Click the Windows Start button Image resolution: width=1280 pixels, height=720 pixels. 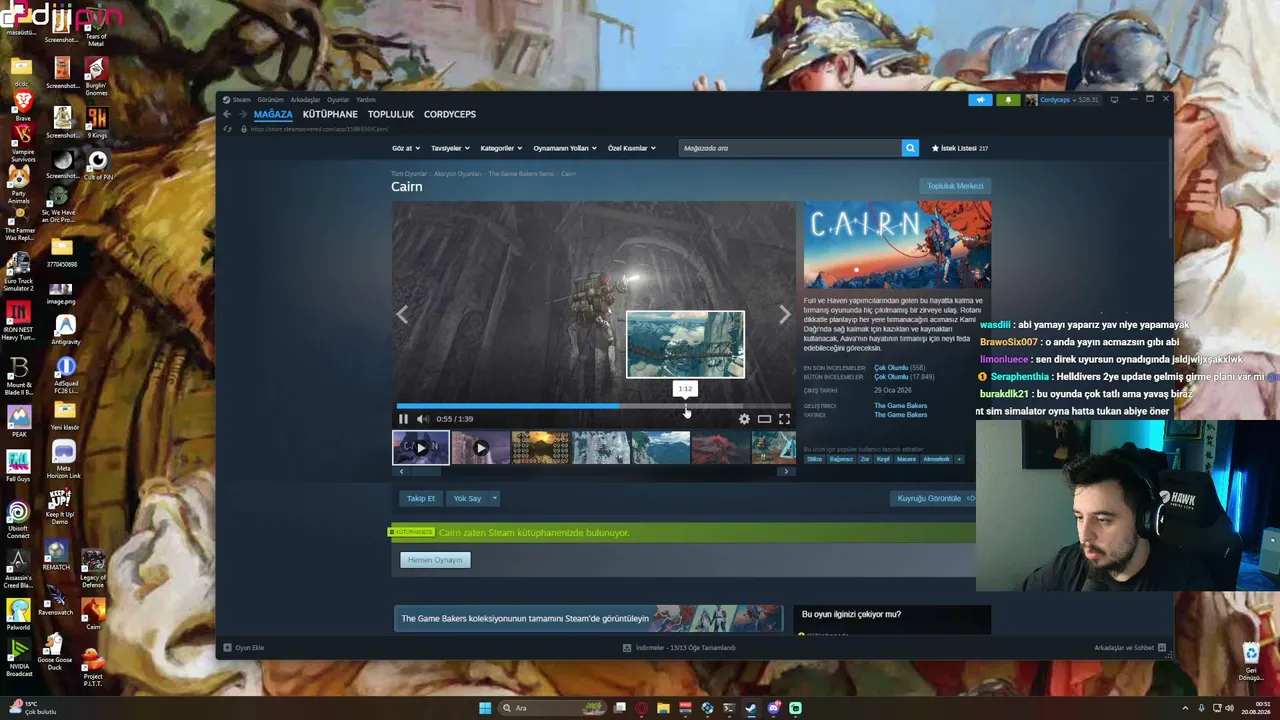tap(485, 708)
